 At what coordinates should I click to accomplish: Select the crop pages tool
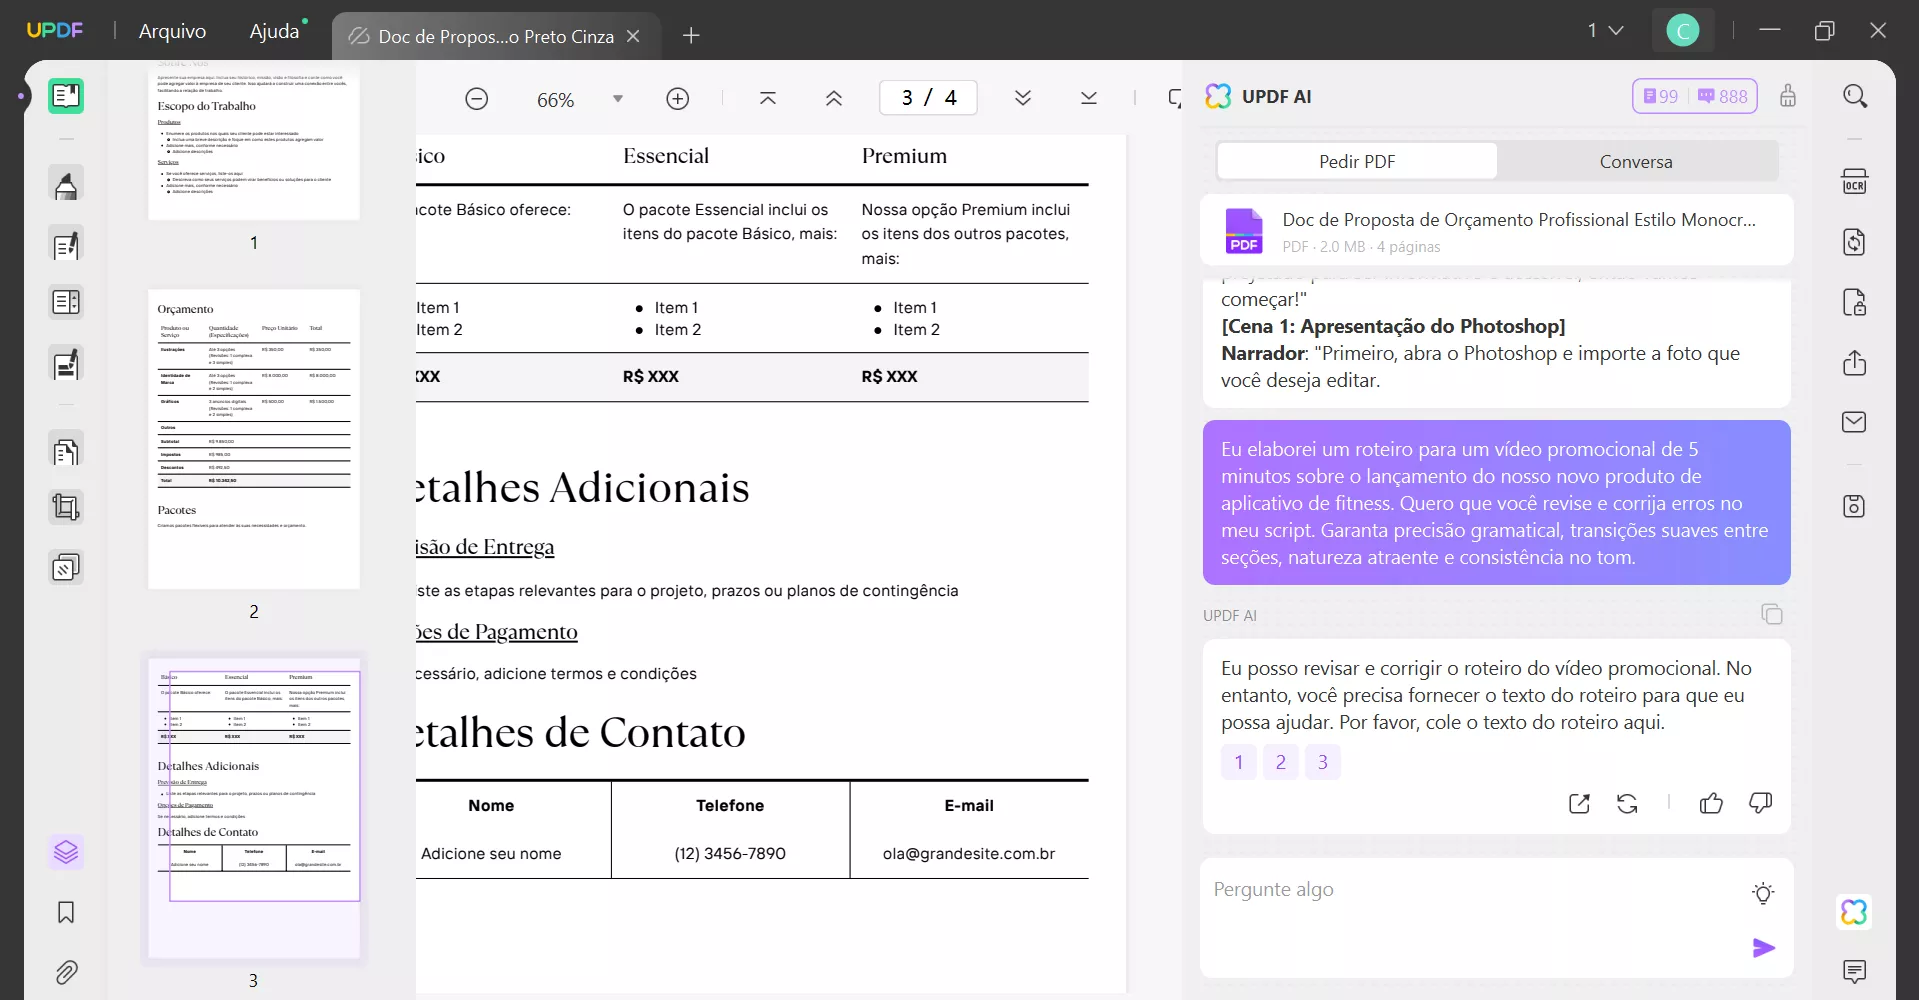(x=66, y=507)
